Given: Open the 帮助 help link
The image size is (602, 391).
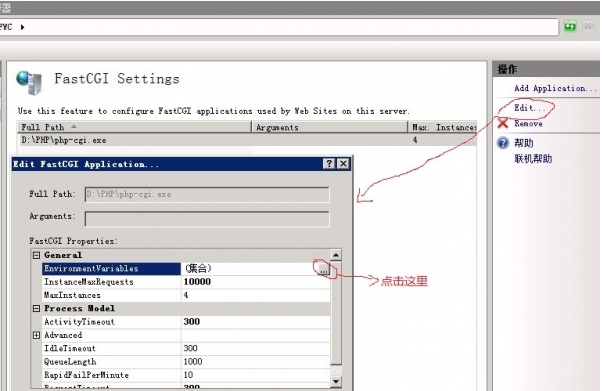Looking at the screenshot, I should (524, 143).
